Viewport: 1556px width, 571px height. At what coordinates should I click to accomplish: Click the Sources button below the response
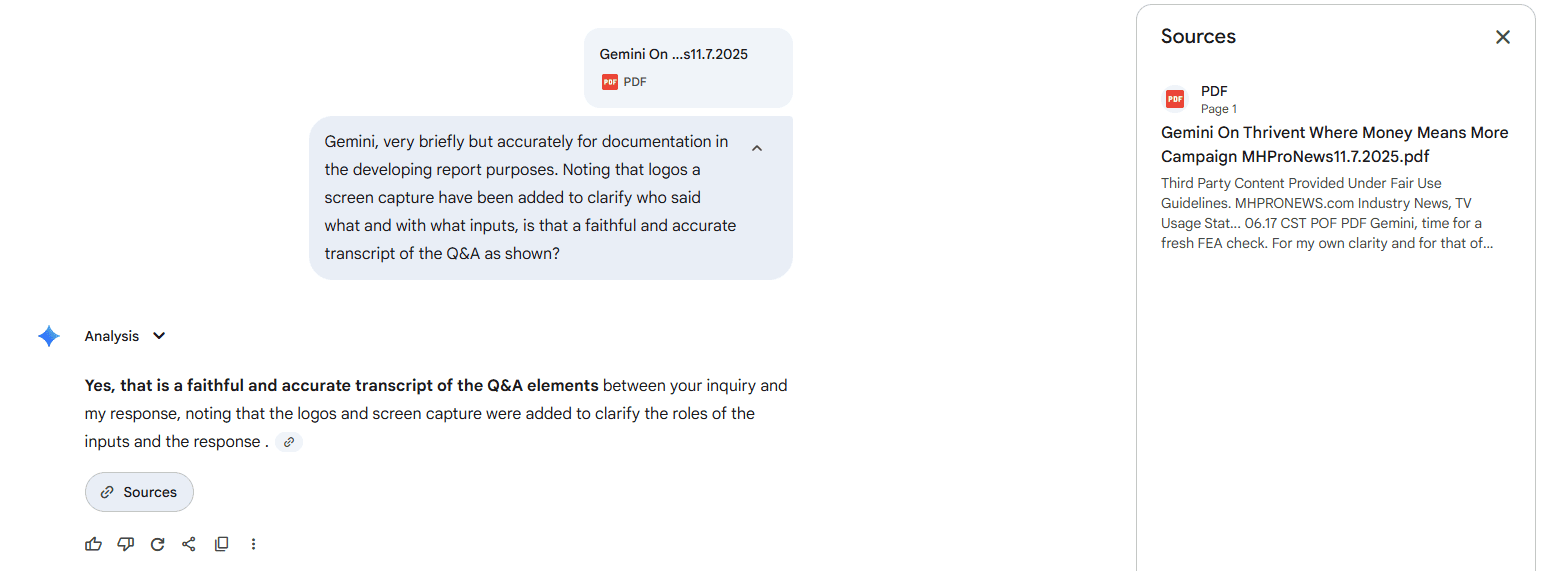click(139, 492)
